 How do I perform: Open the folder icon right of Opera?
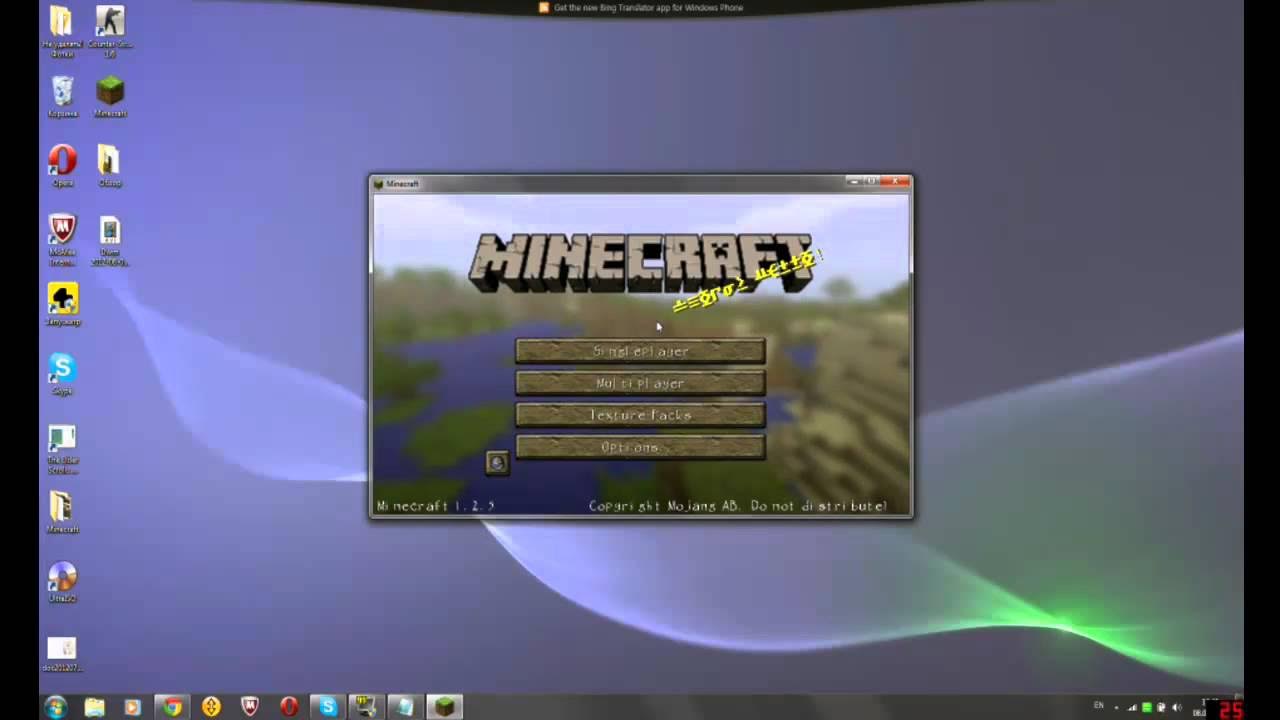point(110,165)
